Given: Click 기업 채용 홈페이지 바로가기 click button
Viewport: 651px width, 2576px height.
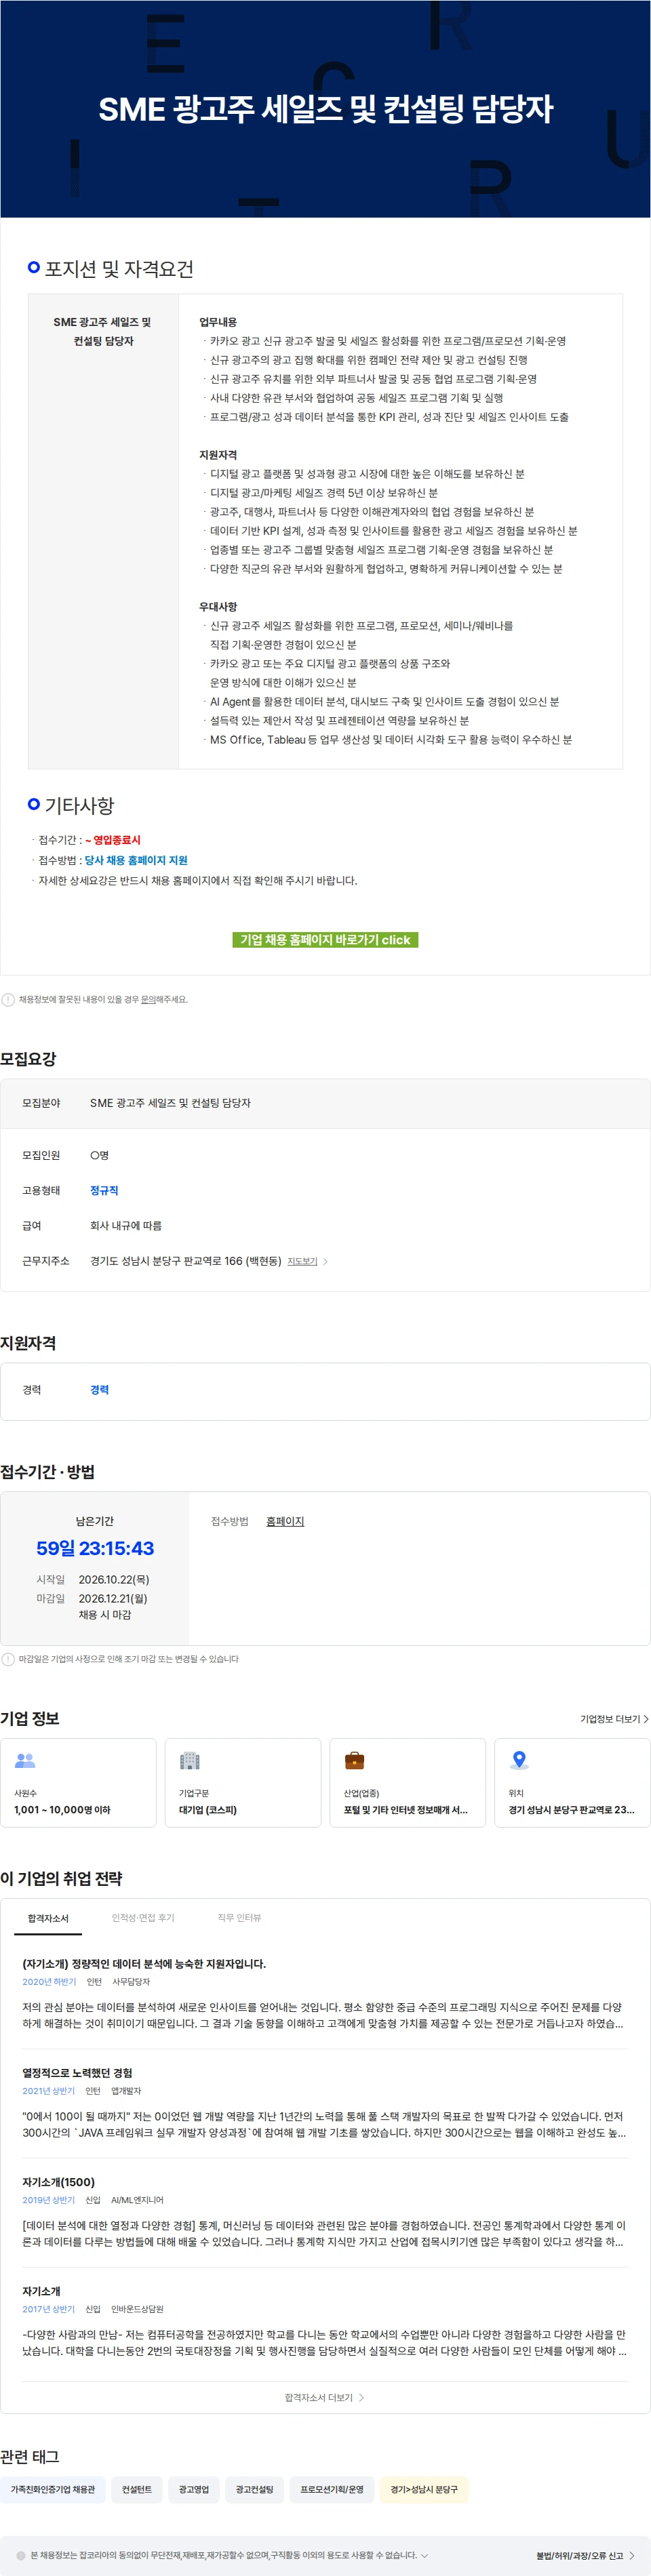Looking at the screenshot, I should pos(325,940).
